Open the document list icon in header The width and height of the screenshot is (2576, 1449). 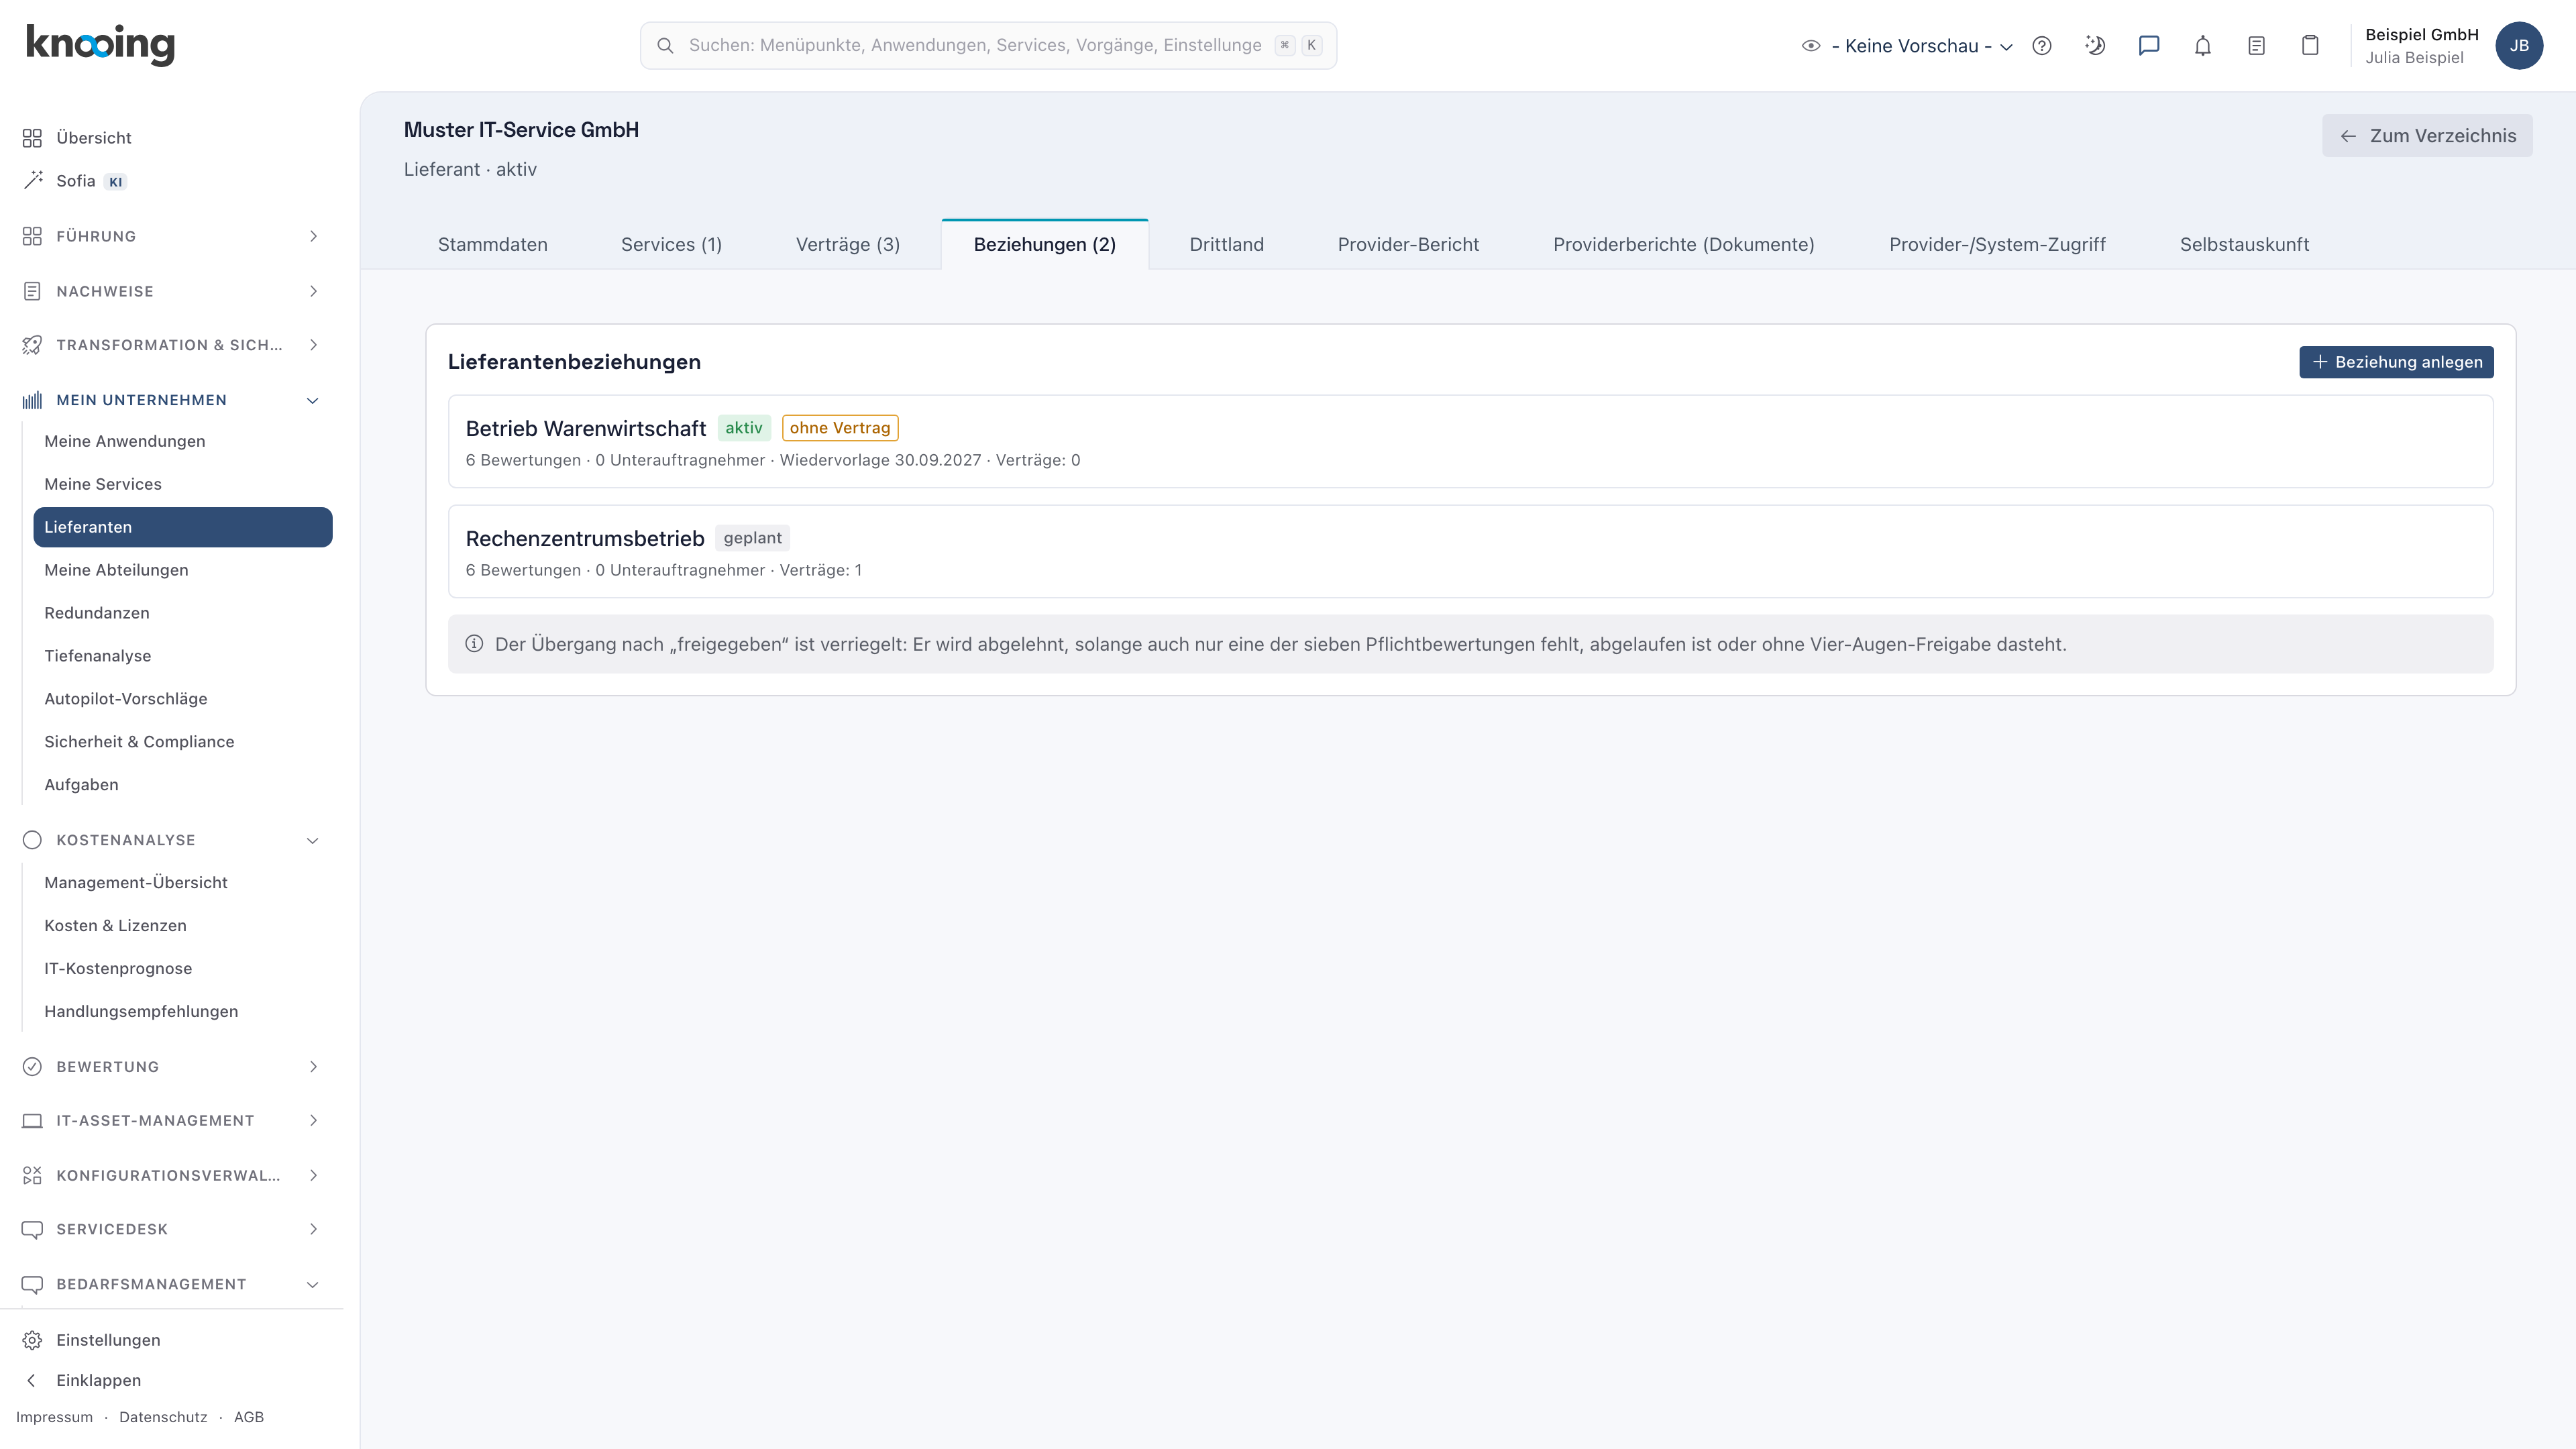(2256, 46)
